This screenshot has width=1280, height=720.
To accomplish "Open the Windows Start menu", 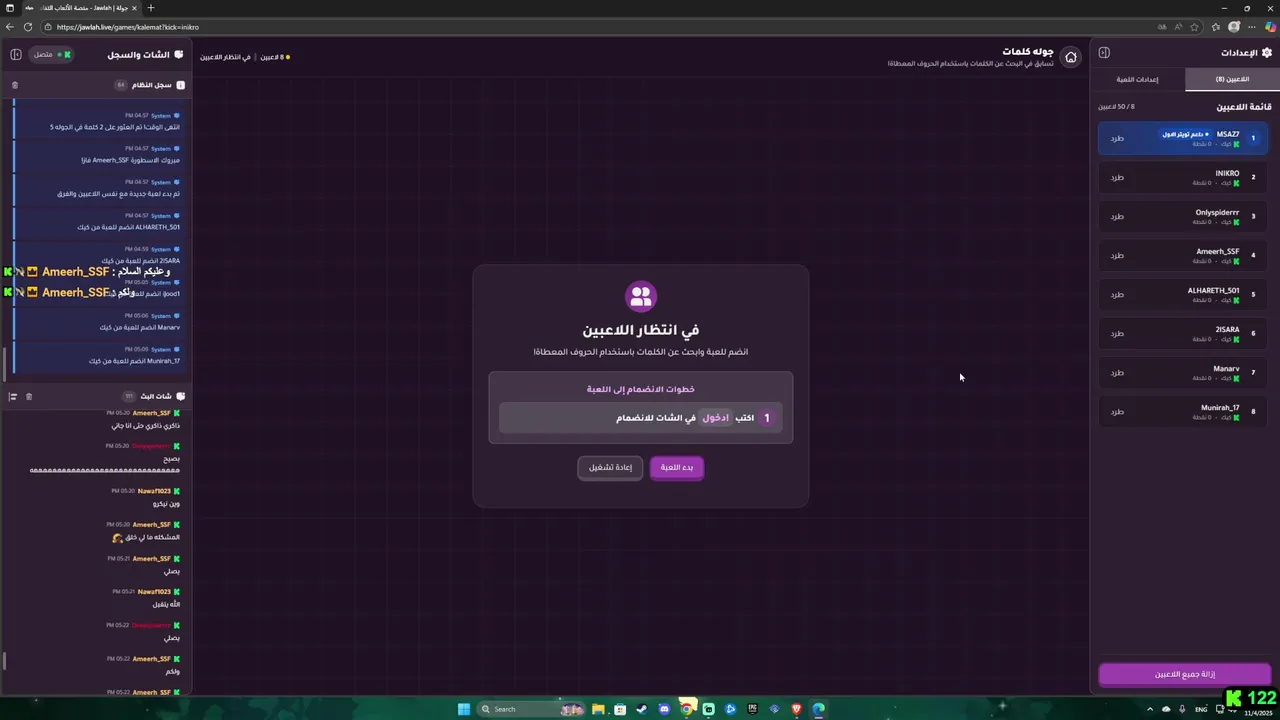I will pos(464,709).
